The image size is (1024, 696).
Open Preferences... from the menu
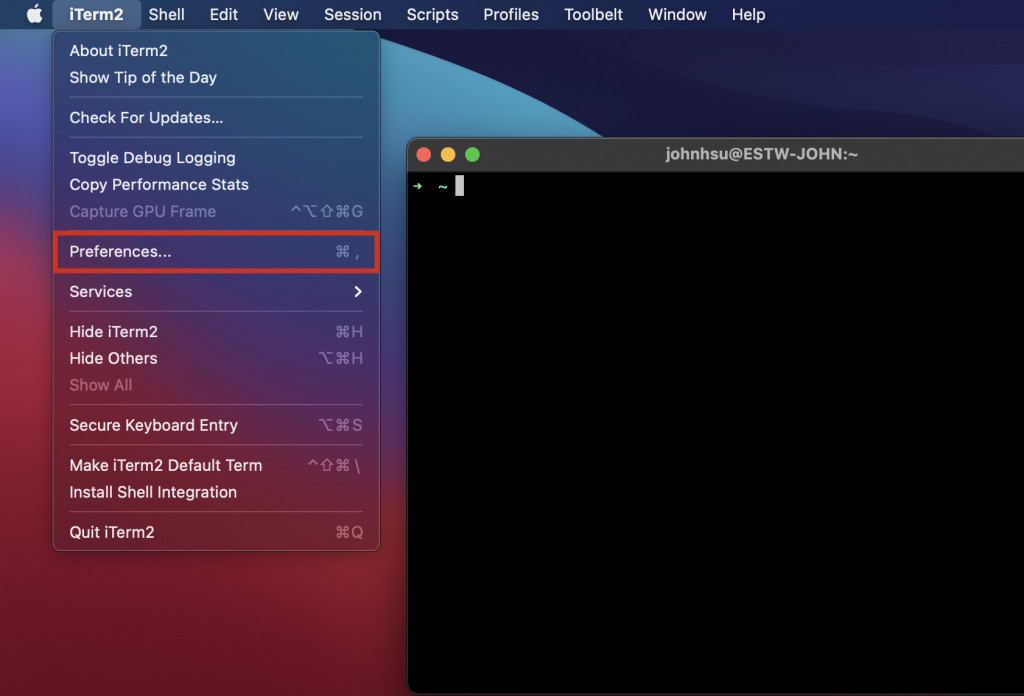tap(216, 251)
